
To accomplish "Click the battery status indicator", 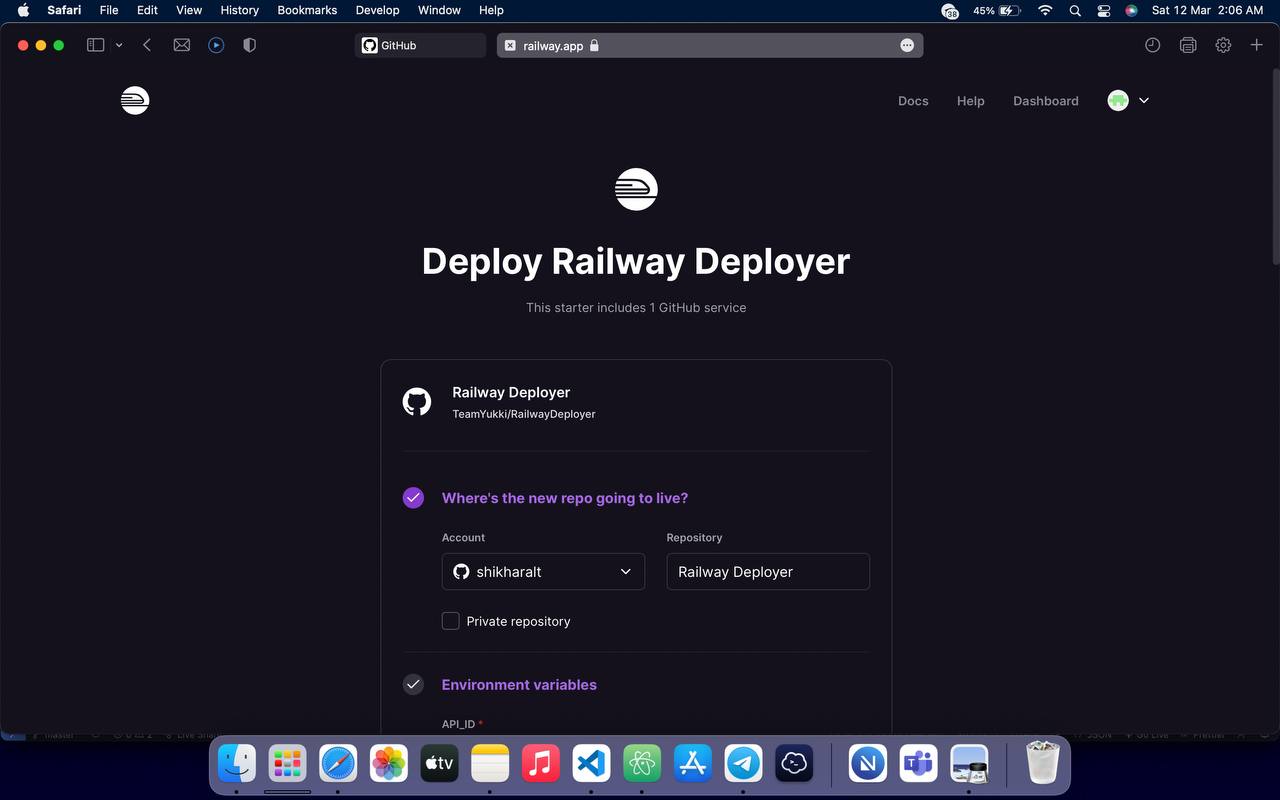I will 996,10.
